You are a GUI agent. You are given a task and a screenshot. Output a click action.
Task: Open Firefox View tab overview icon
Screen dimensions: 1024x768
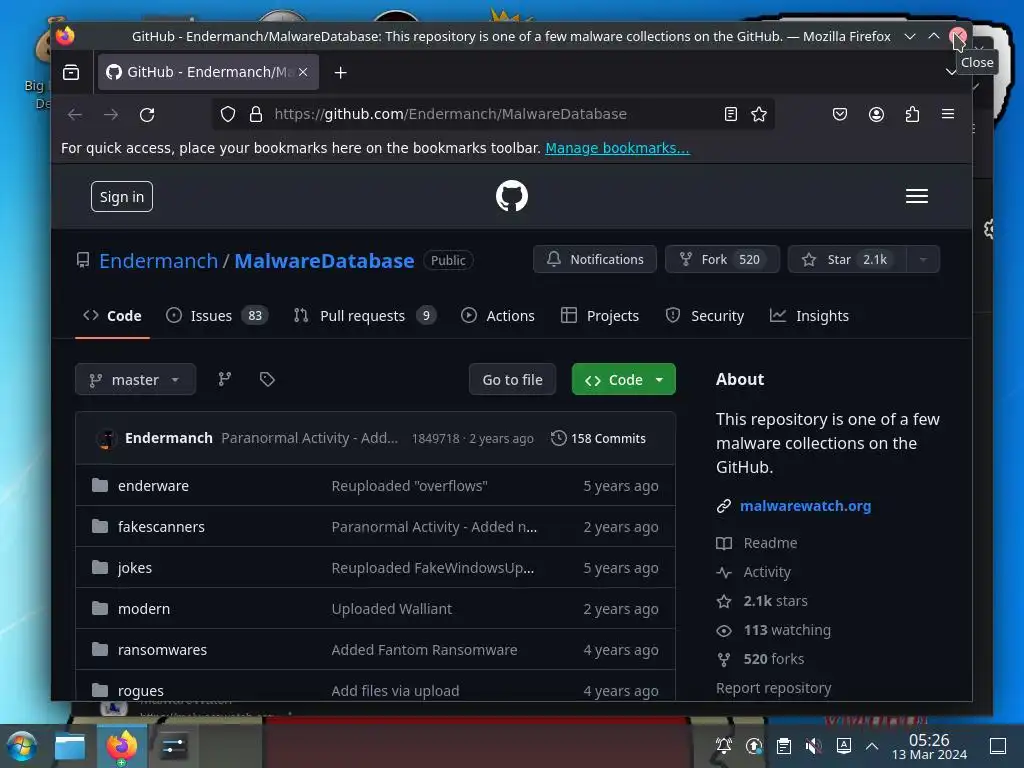pyautogui.click(x=71, y=72)
